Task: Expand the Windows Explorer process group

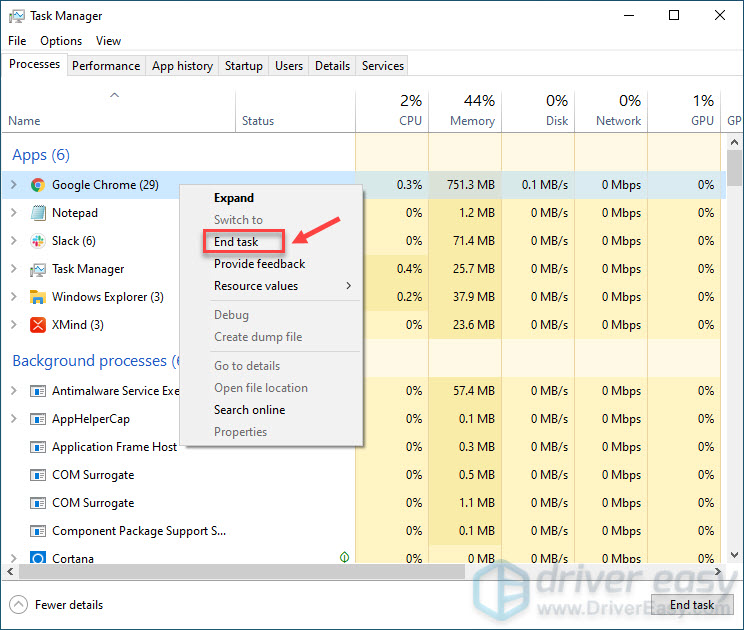Action: coord(13,297)
